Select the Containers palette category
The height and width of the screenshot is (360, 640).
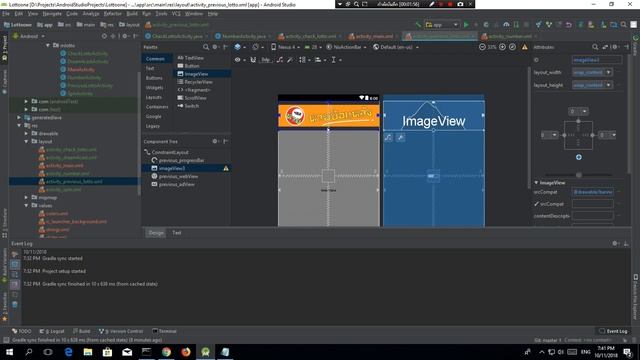click(x=157, y=107)
